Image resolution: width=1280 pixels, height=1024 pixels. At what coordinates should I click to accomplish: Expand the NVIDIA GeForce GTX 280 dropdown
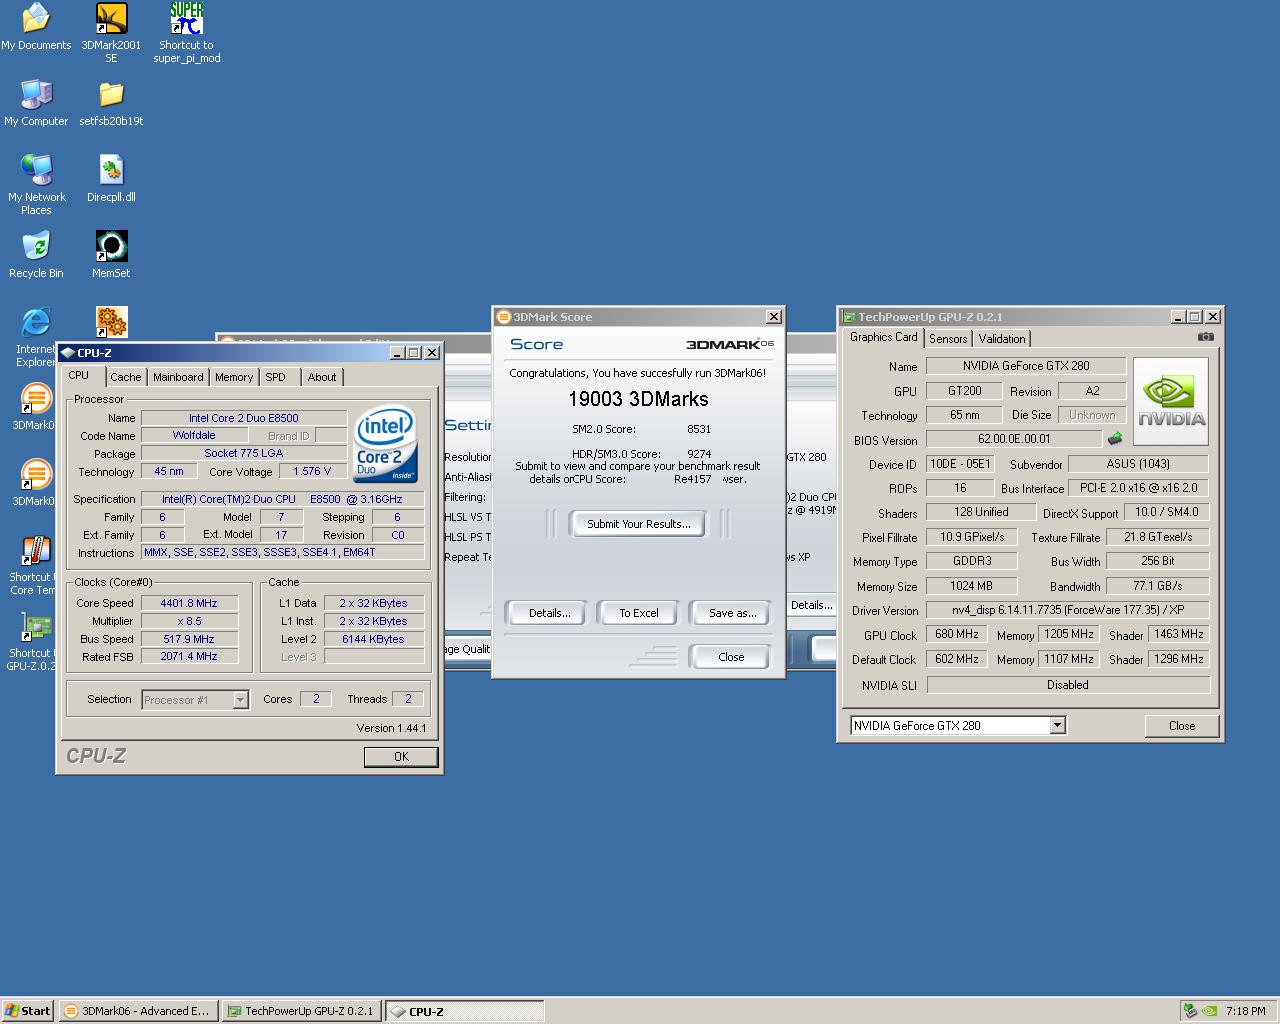tap(1057, 726)
